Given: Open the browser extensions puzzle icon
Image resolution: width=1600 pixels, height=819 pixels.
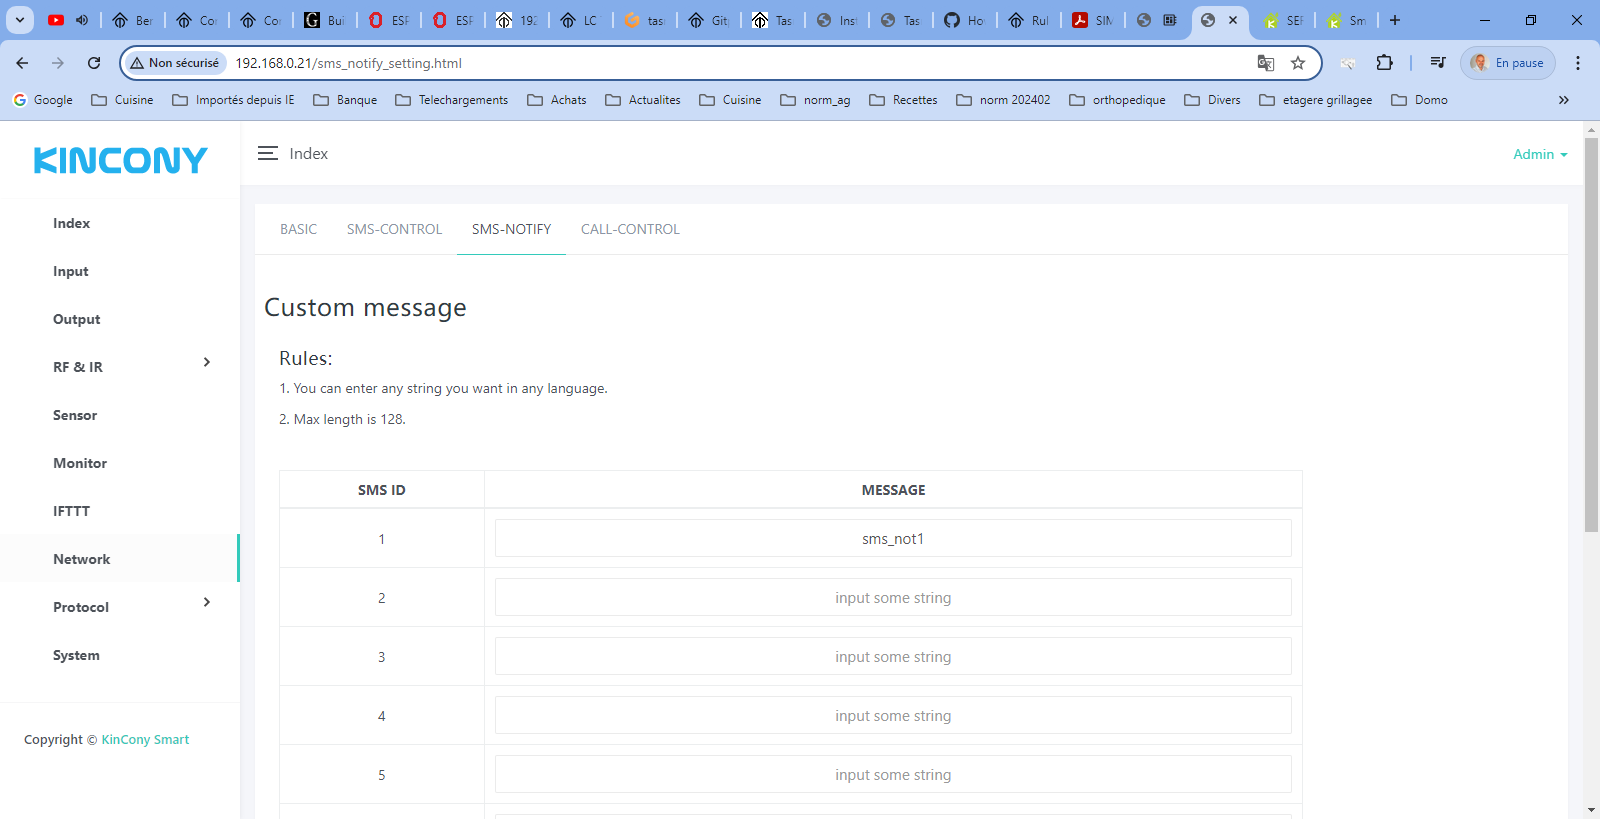Looking at the screenshot, I should pos(1384,63).
